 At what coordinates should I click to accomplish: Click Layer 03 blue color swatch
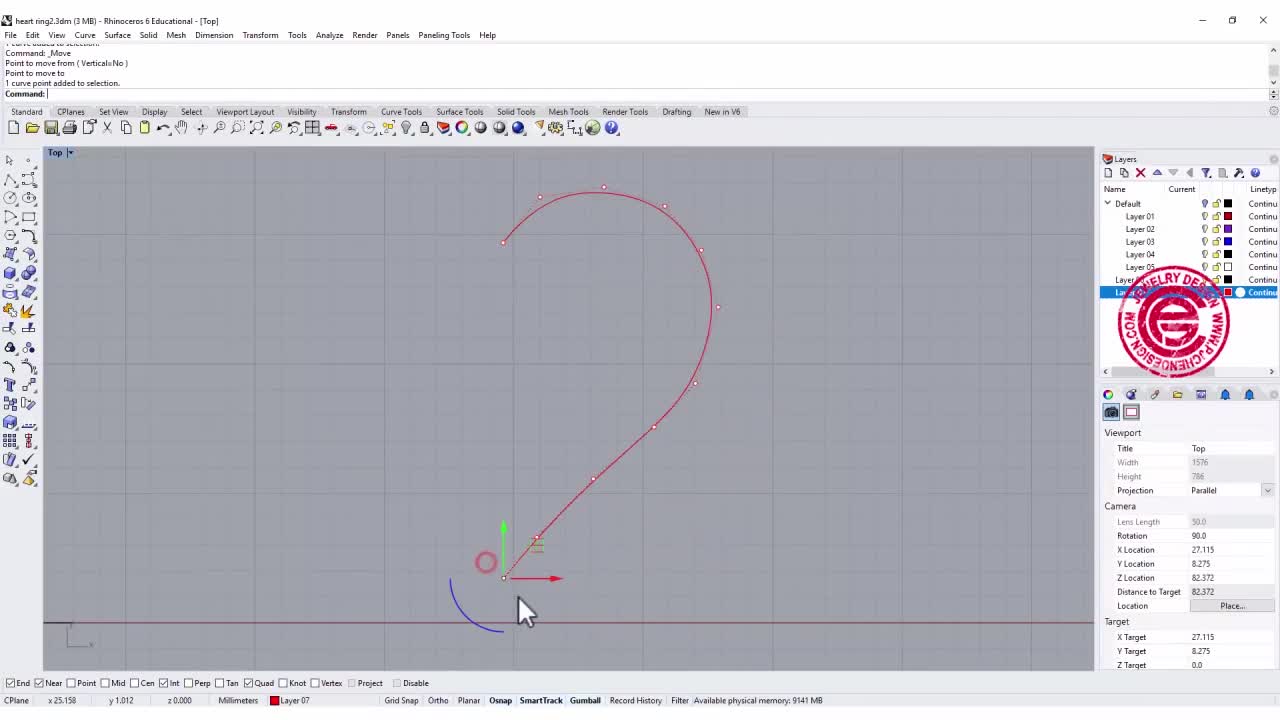1228,242
